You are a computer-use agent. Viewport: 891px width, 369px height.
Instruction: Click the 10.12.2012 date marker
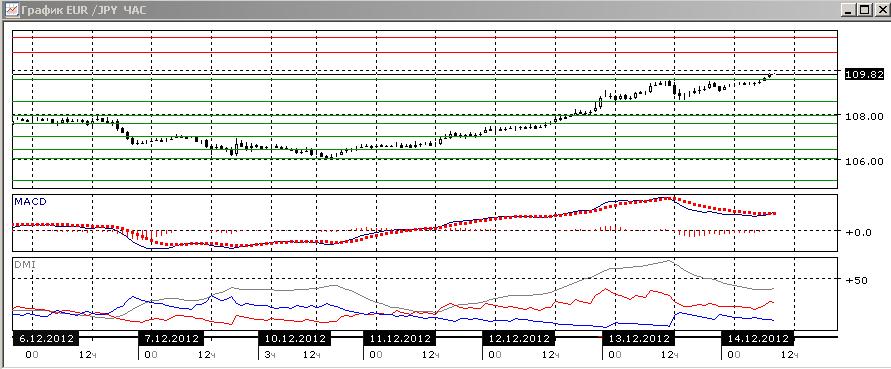pyautogui.click(x=293, y=338)
